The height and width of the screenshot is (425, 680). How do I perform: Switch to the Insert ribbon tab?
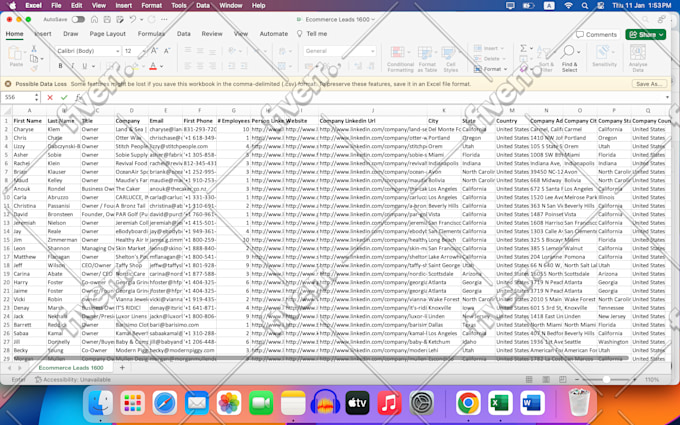(42, 33)
